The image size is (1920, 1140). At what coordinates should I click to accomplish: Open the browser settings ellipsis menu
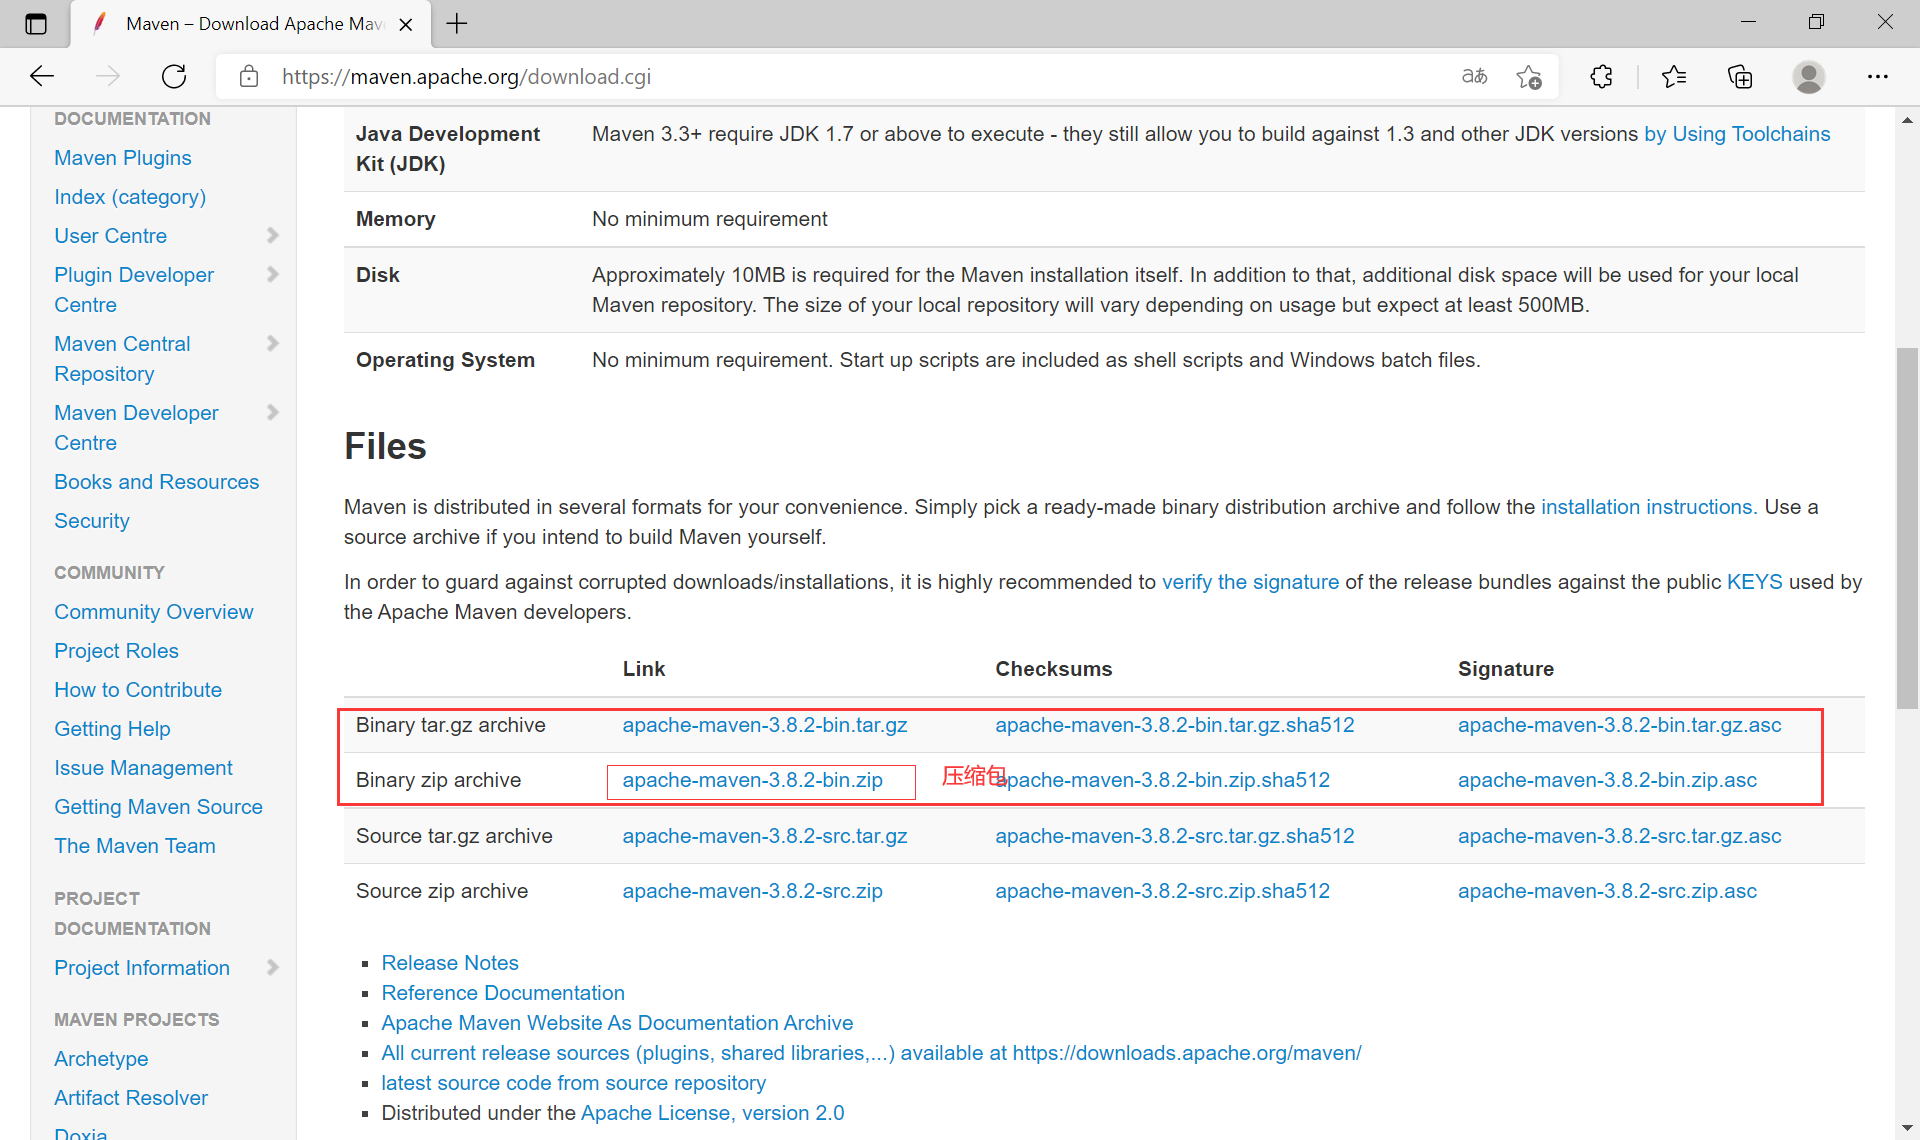[1878, 76]
